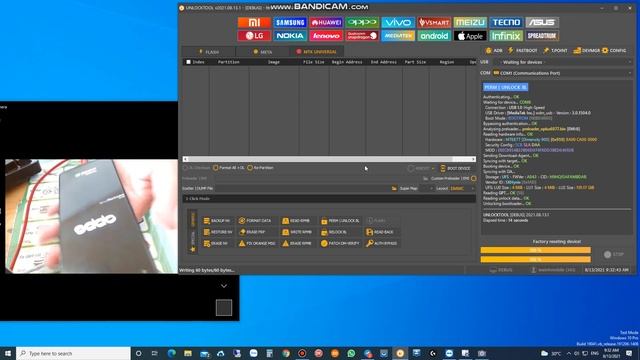640x360 pixels.
Task: Click the AUTH BYPASS button
Action: (382, 244)
